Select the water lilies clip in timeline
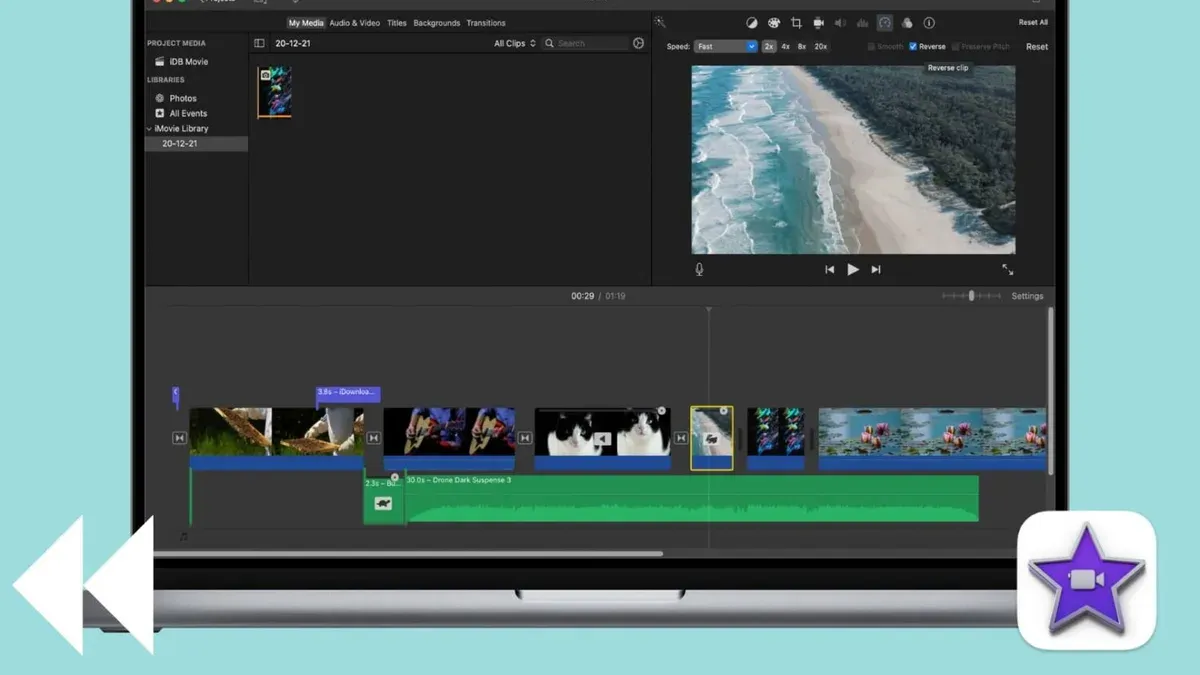The height and width of the screenshot is (675, 1200). click(932, 438)
